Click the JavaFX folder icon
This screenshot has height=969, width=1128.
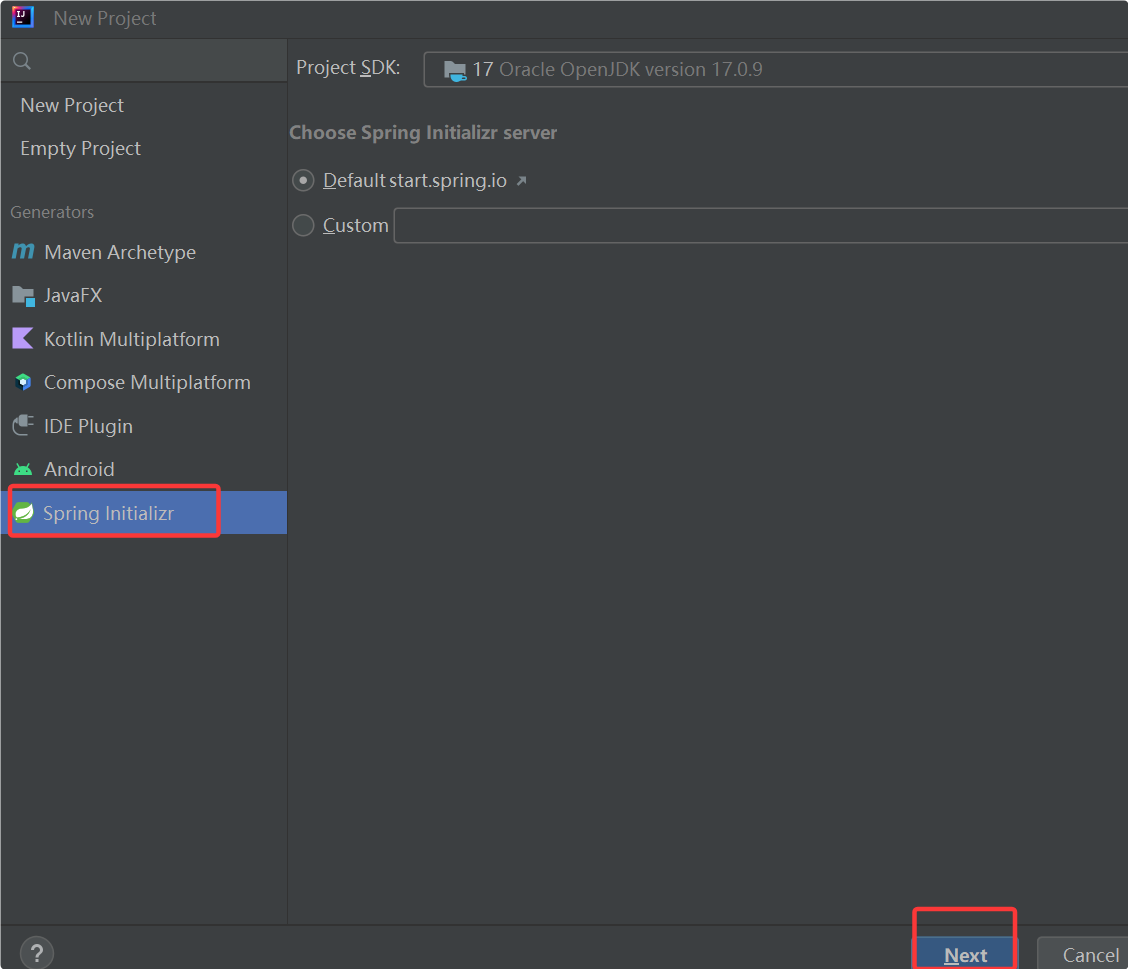pos(23,296)
